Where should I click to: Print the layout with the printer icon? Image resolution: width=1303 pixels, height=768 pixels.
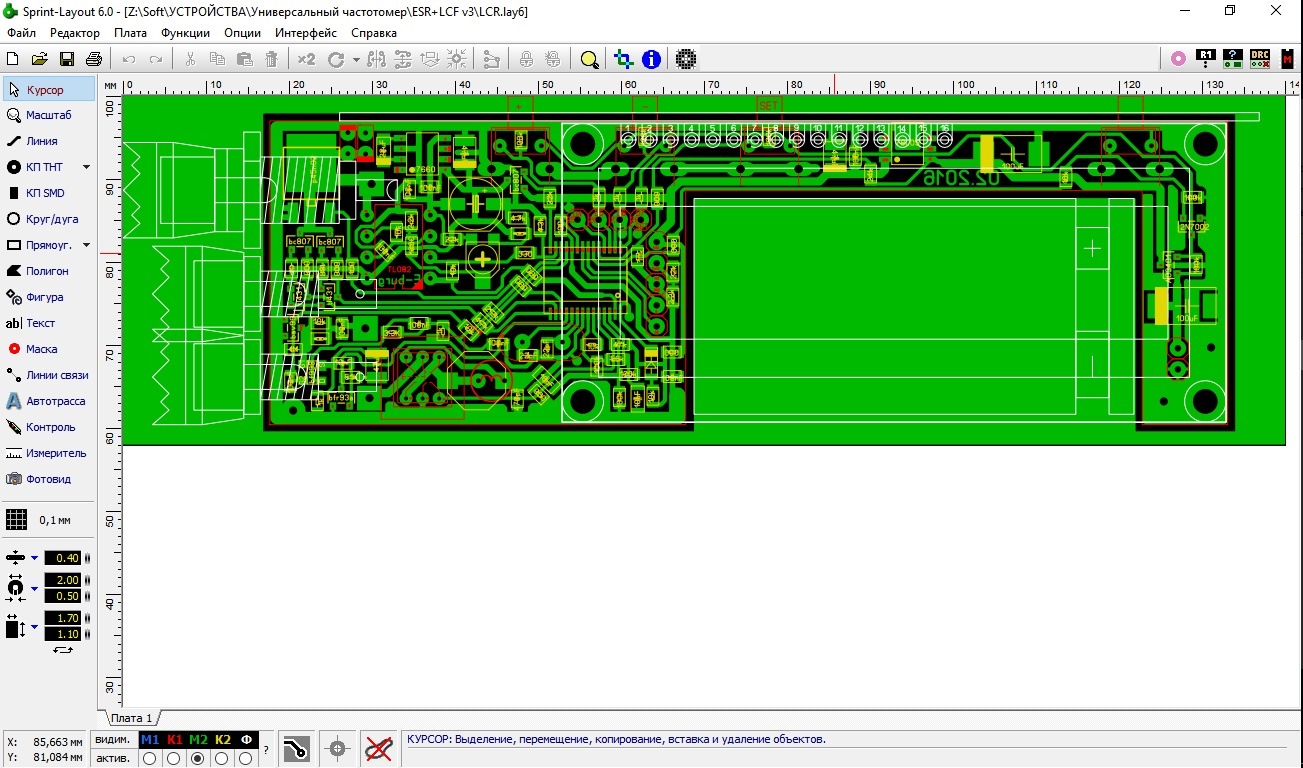pos(94,60)
